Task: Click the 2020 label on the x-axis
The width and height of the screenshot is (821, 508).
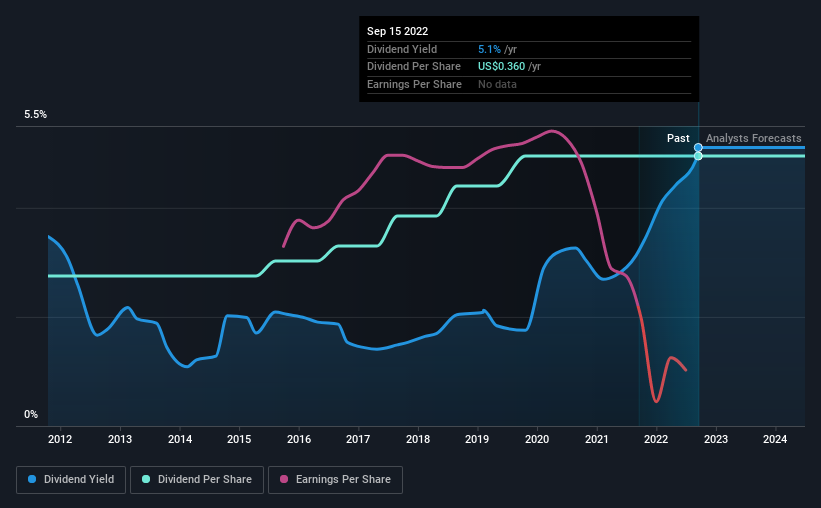Action: pos(537,439)
